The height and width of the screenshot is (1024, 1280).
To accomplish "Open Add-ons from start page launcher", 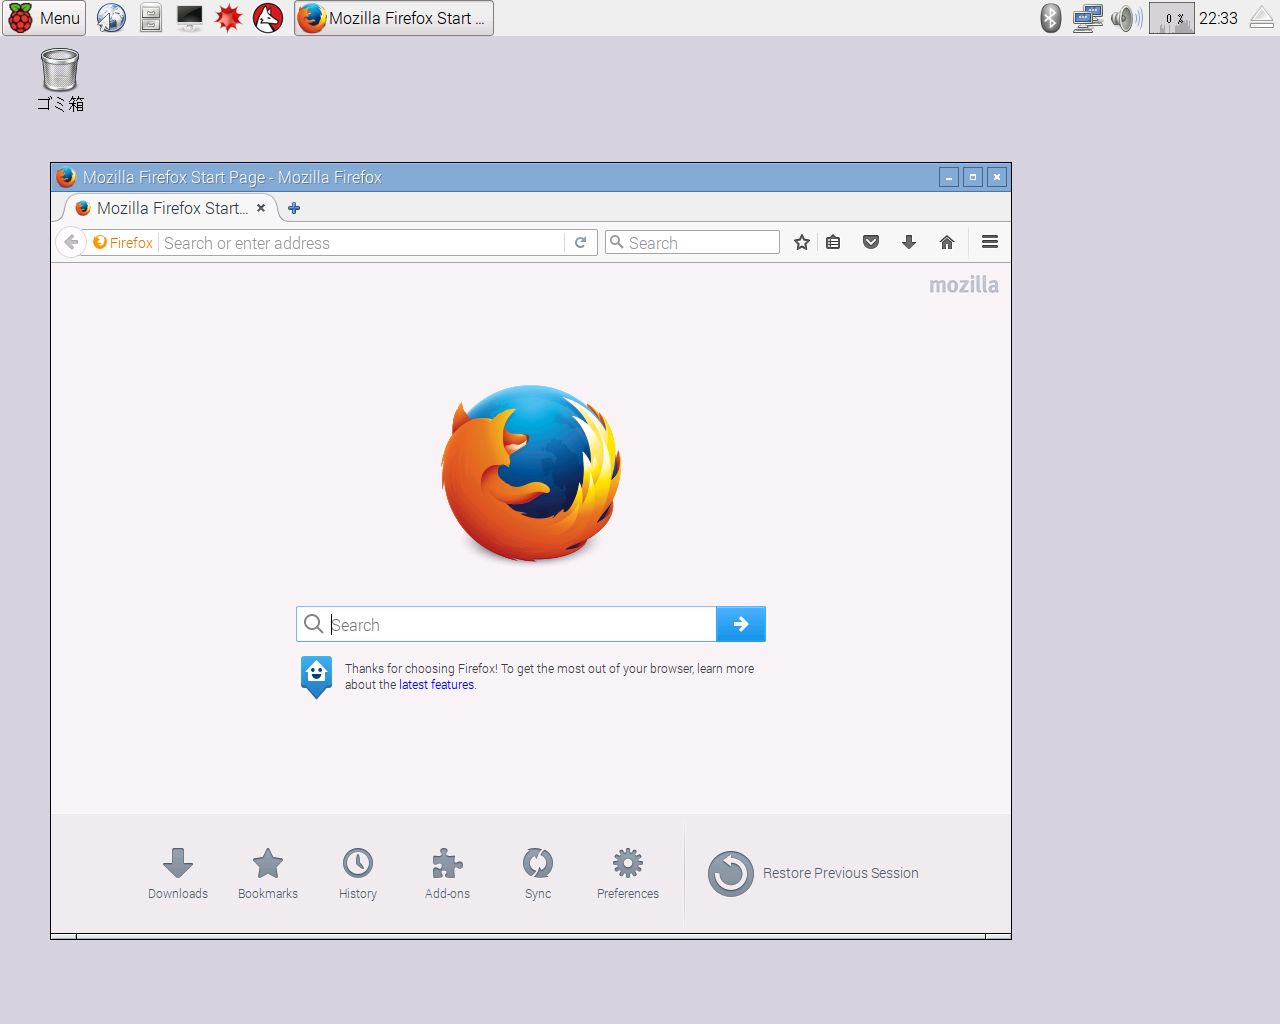I will pos(447,873).
